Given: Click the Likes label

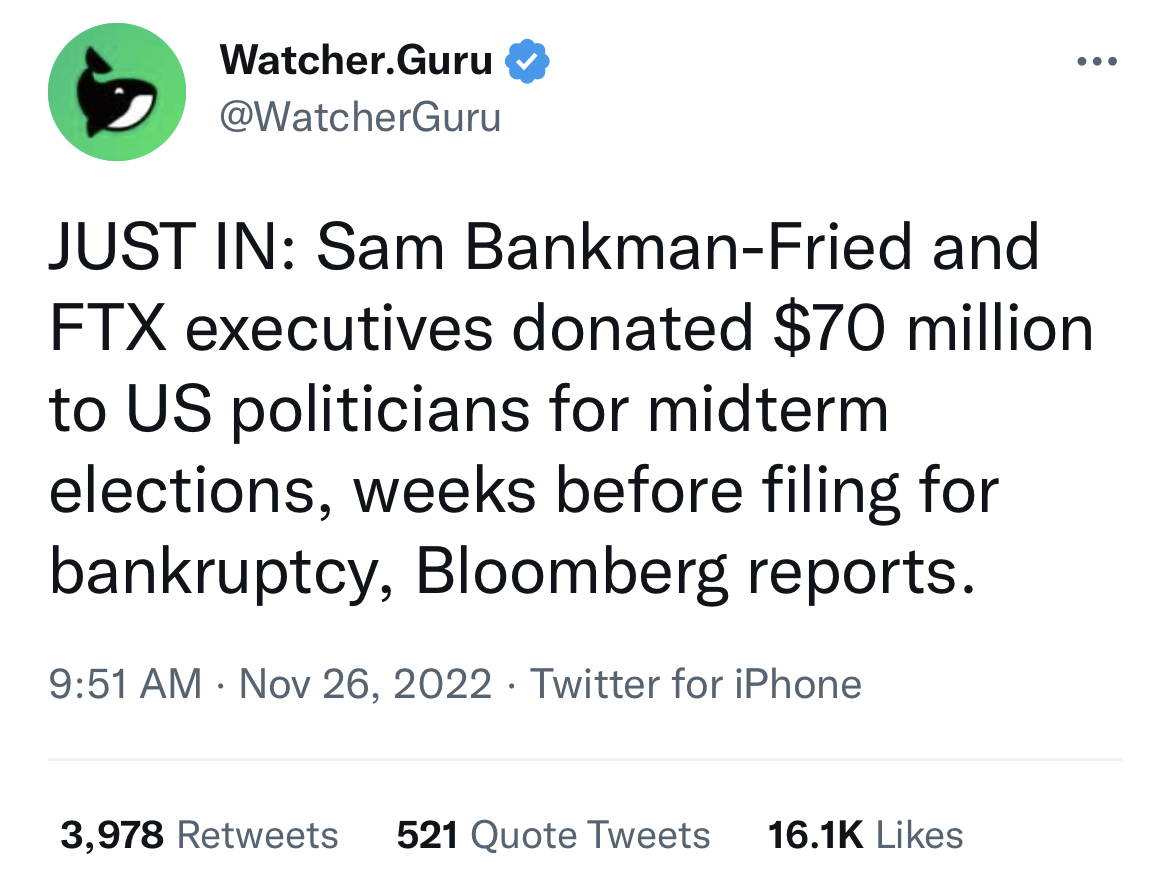Looking at the screenshot, I should click(x=920, y=835).
